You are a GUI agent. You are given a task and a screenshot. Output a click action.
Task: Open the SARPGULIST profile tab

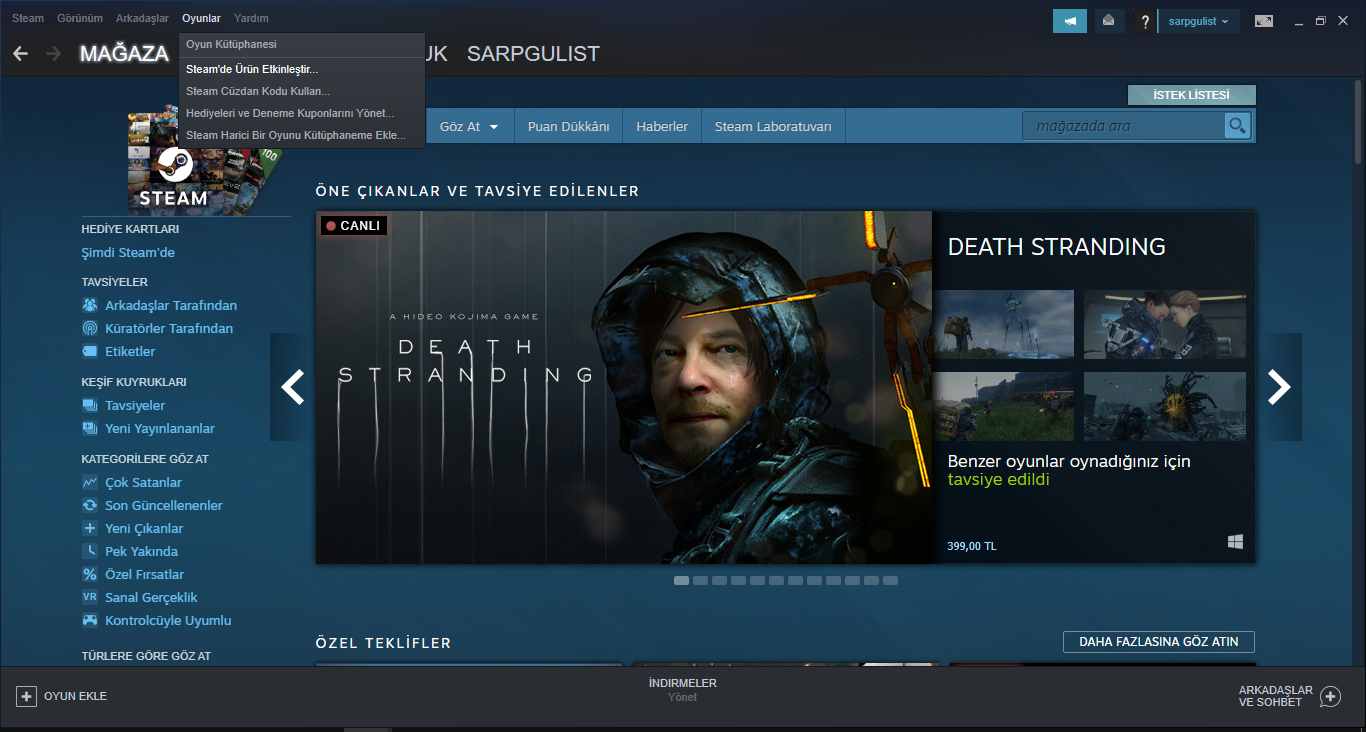(x=533, y=54)
